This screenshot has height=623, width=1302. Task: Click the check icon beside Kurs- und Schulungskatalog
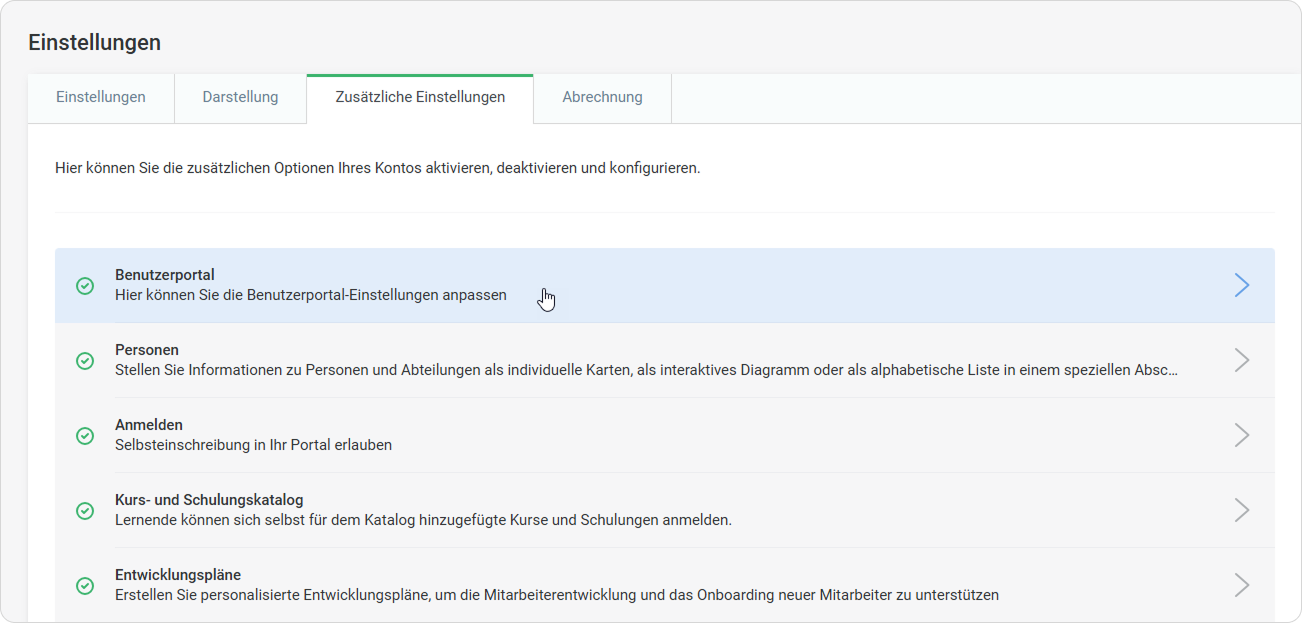pos(85,511)
